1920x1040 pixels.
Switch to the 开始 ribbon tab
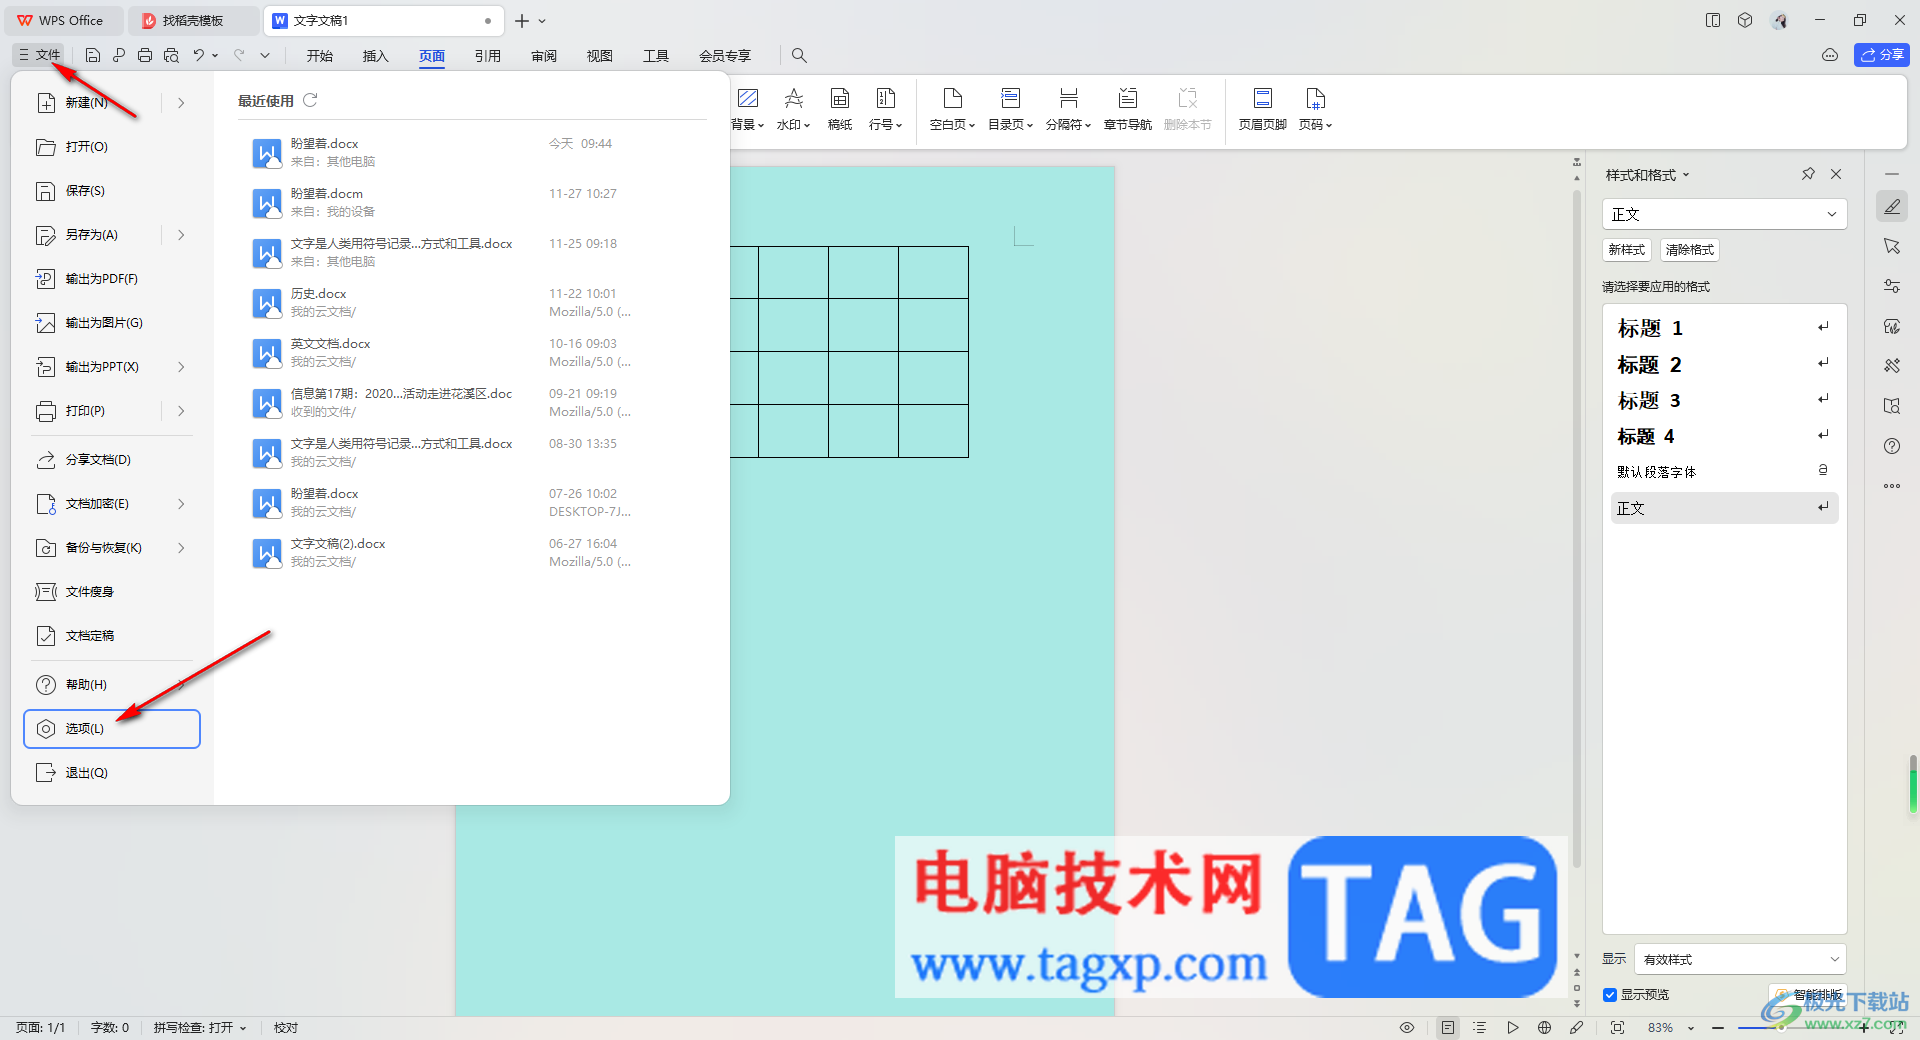pyautogui.click(x=320, y=56)
